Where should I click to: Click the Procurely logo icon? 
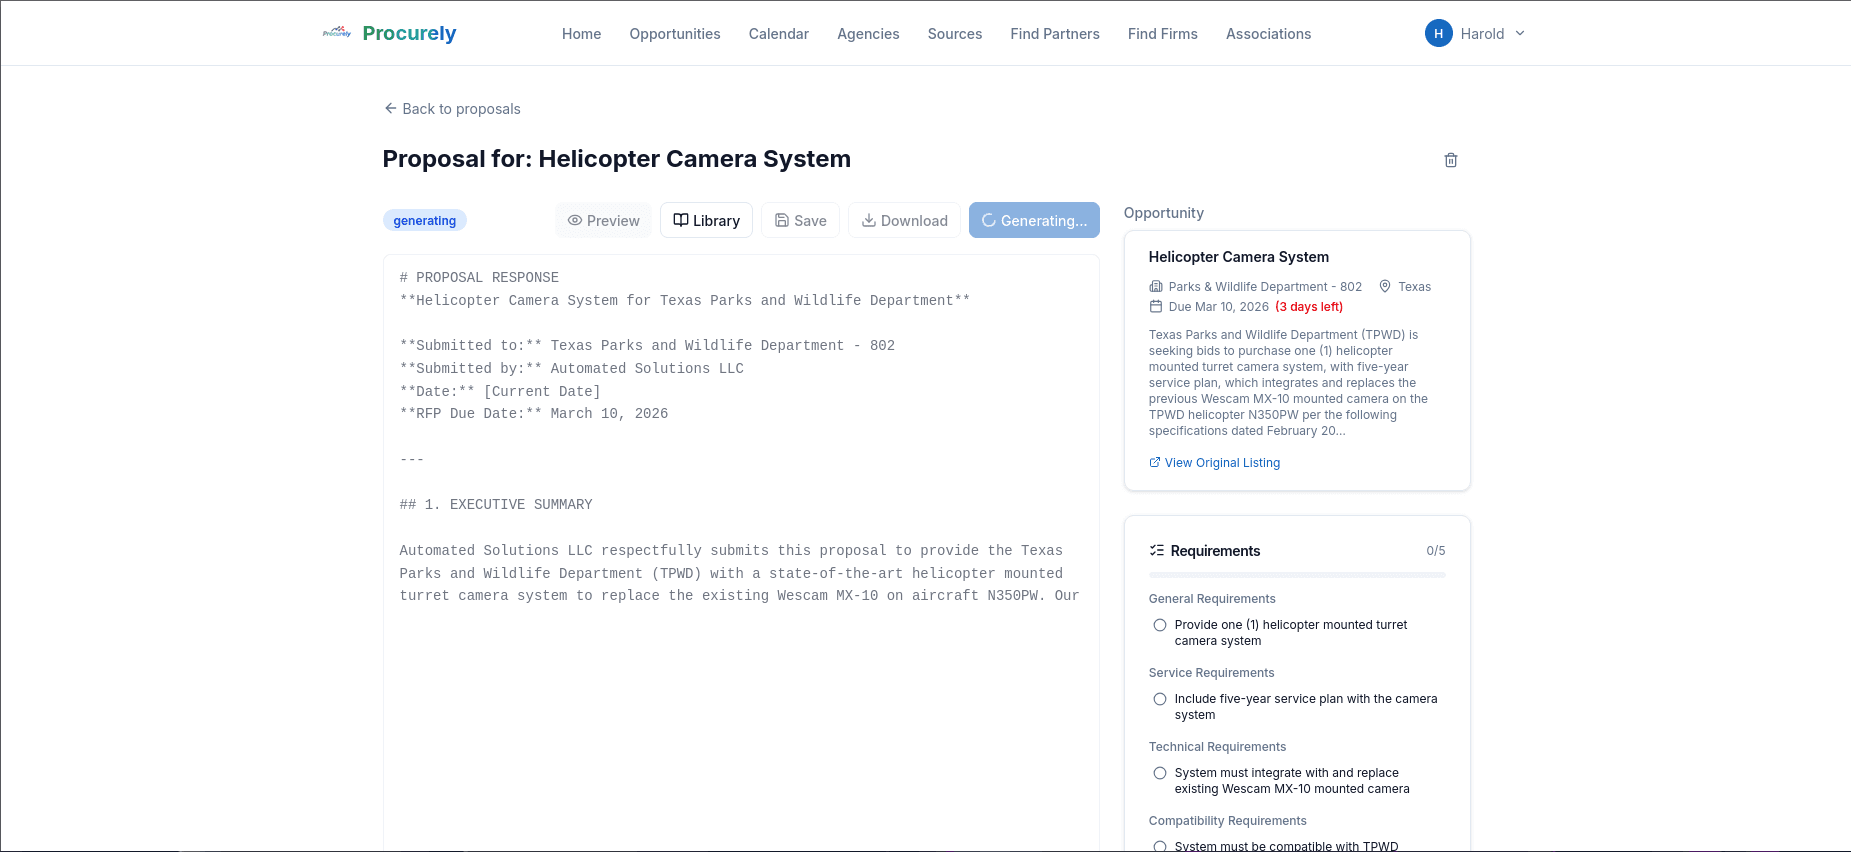tap(337, 33)
